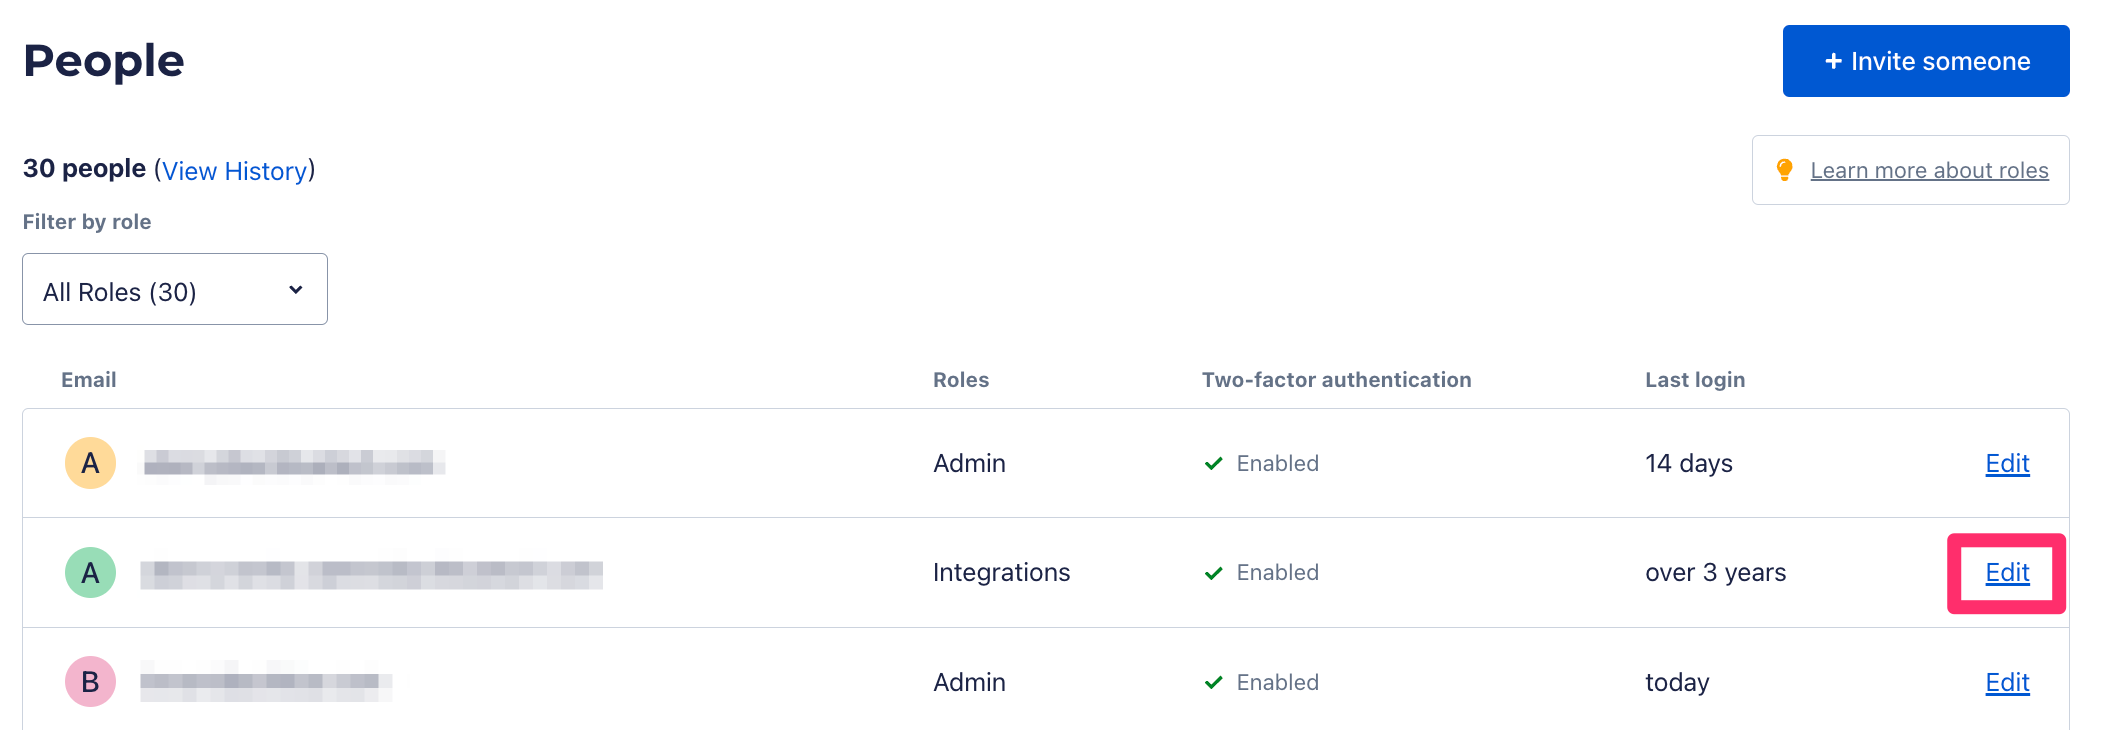Click the "Roles" column header

(x=960, y=380)
